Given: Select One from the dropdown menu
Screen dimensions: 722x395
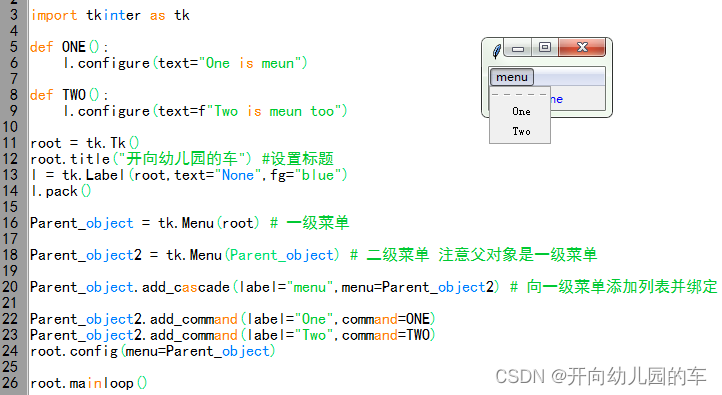Looking at the screenshot, I should (x=521, y=111).
